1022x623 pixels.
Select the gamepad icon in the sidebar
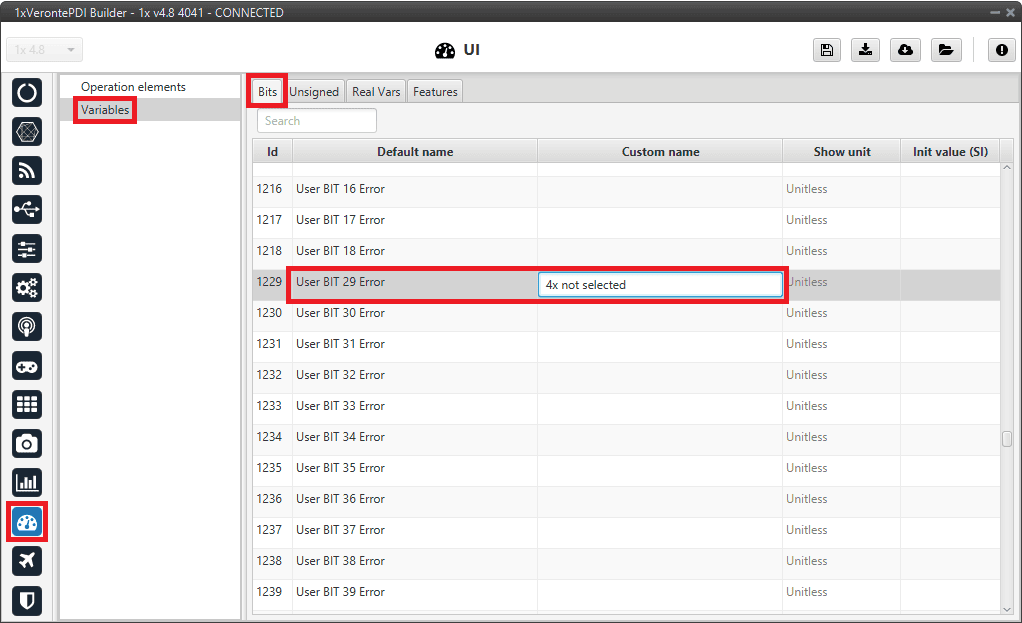click(x=27, y=365)
